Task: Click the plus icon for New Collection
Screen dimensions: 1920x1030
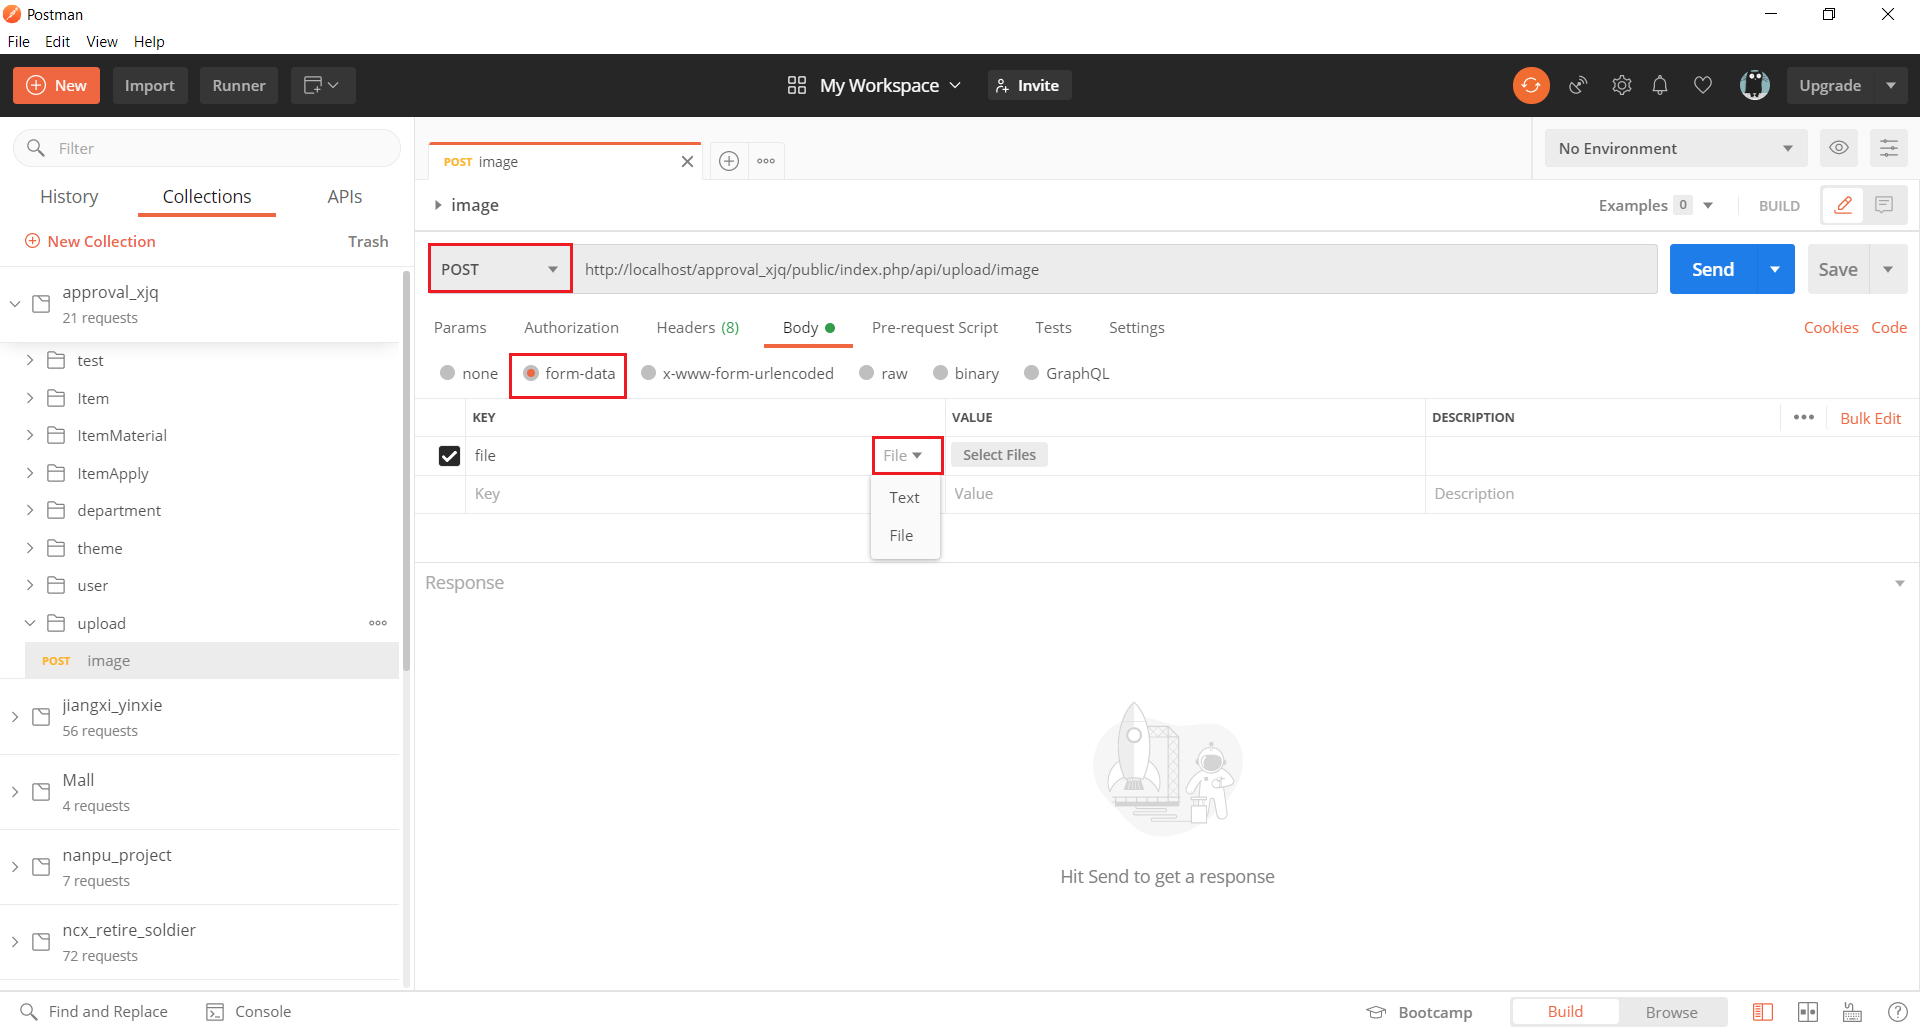Action: click(32, 241)
